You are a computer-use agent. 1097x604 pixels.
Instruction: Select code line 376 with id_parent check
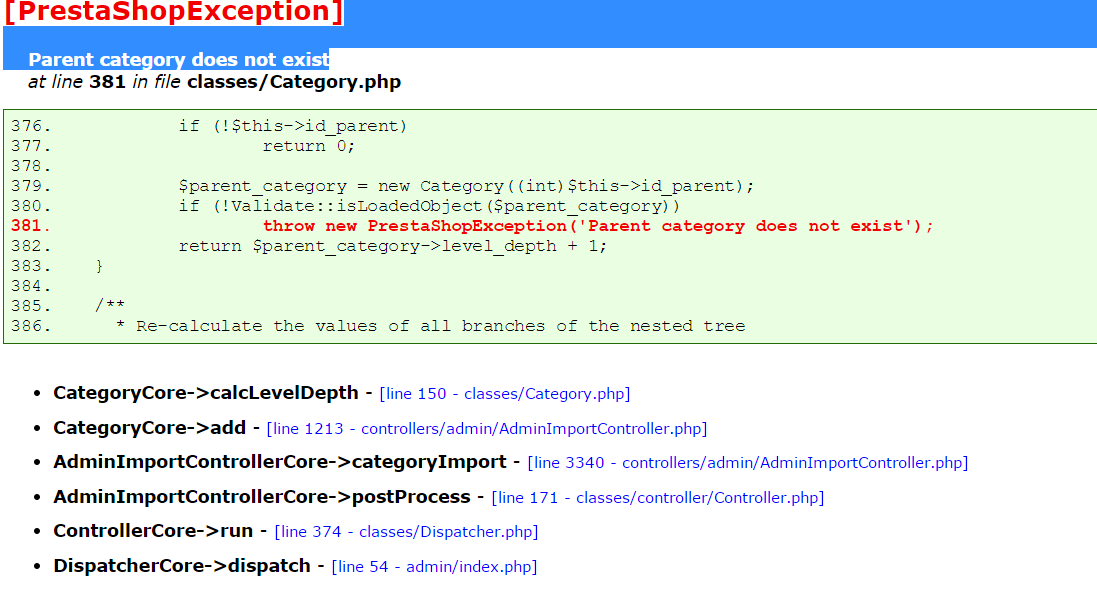pos(292,126)
